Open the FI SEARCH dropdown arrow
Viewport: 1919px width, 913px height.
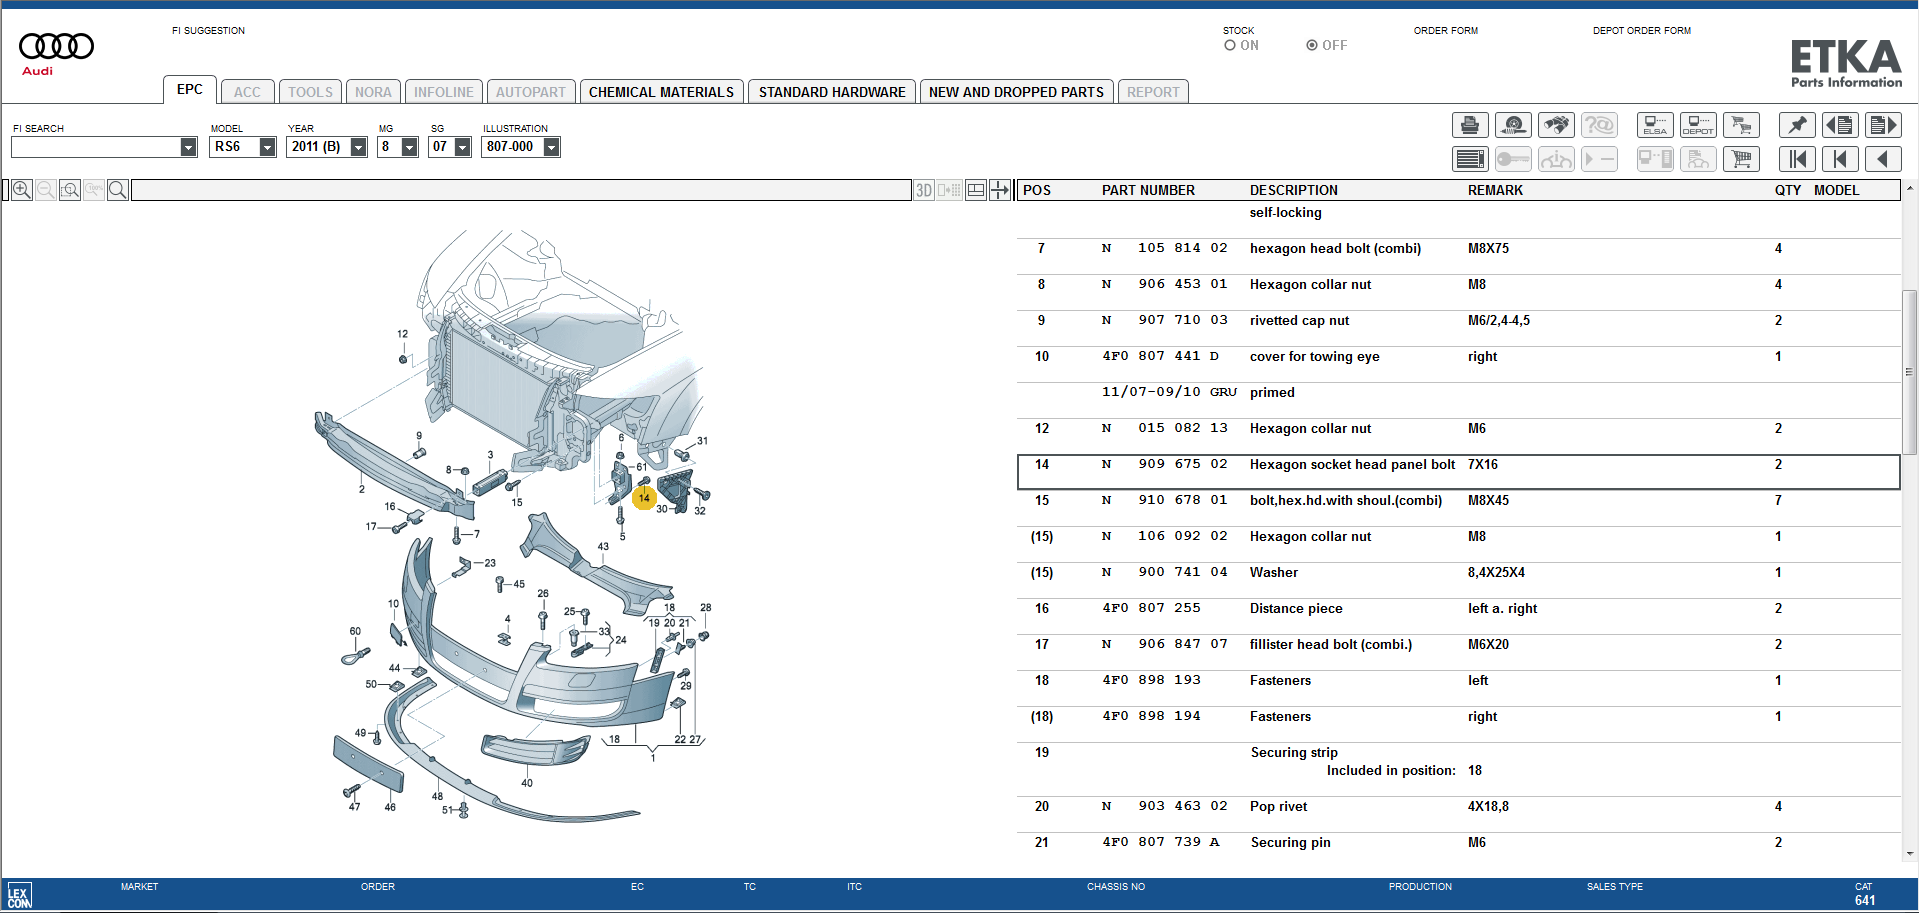pos(188,147)
